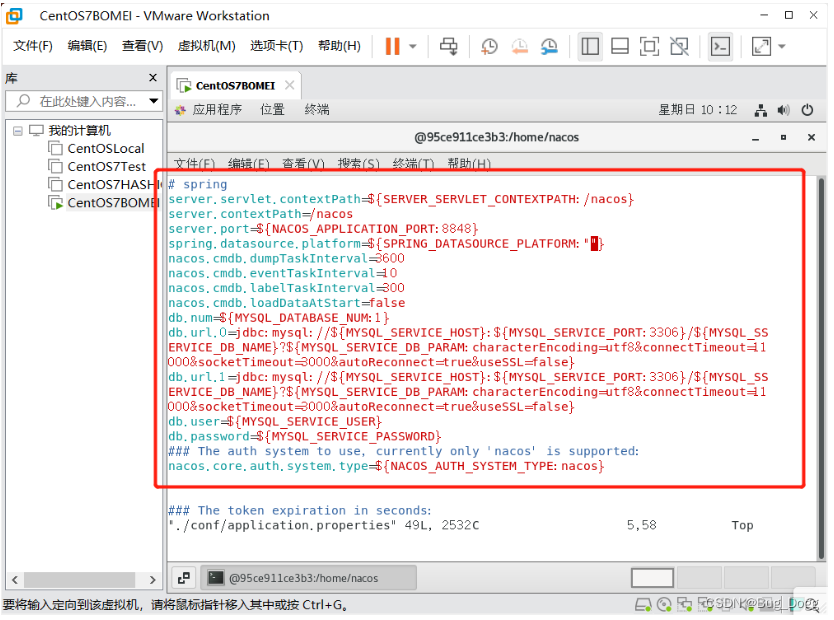This screenshot has width=834, height=620.
Task: Click the stretch guest display icon
Action: pos(761,46)
